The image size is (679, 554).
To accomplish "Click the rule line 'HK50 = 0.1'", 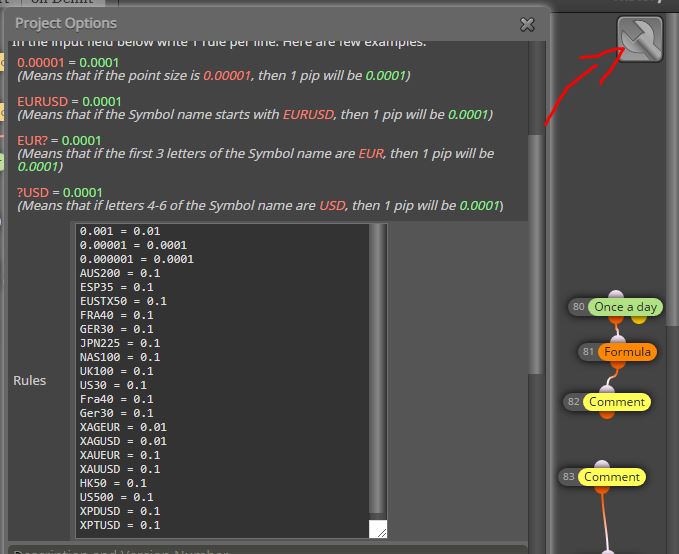I will 113,483.
